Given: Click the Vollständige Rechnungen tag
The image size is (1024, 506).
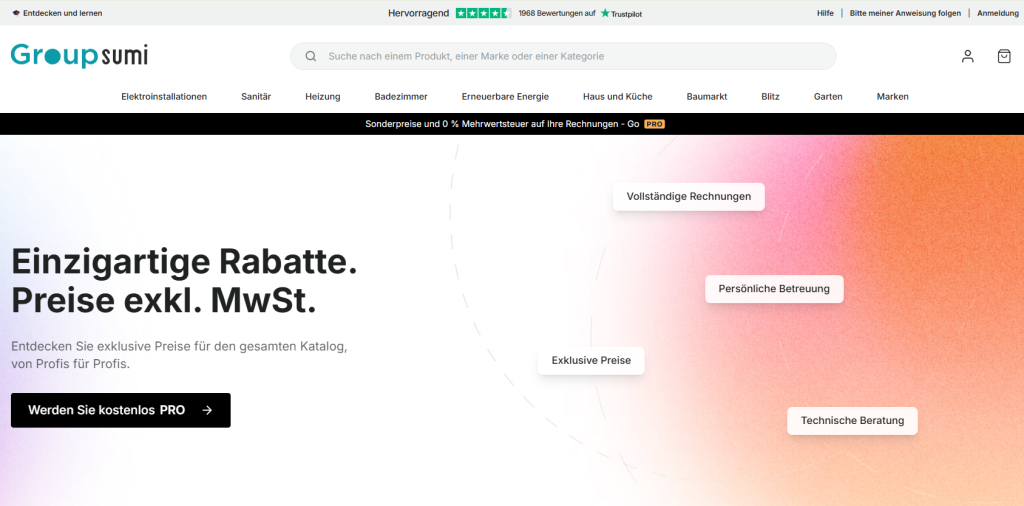Looking at the screenshot, I should [x=688, y=196].
